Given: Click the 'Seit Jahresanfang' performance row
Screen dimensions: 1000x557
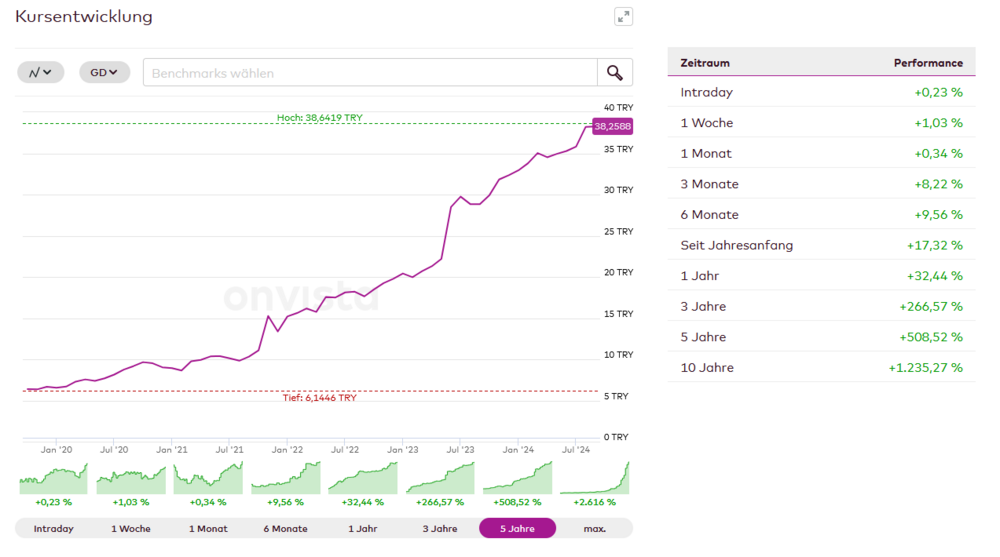Looking at the screenshot, I should tap(821, 245).
